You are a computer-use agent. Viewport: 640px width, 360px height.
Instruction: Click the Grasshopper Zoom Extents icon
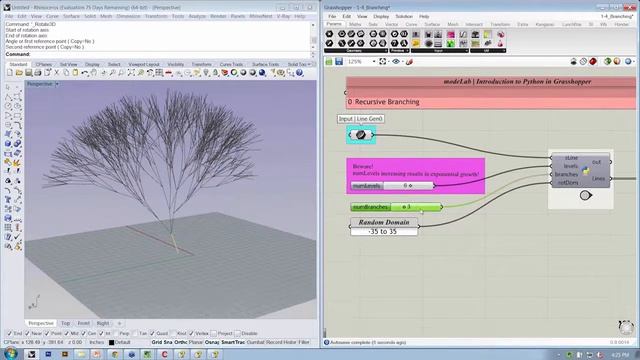pos(382,62)
